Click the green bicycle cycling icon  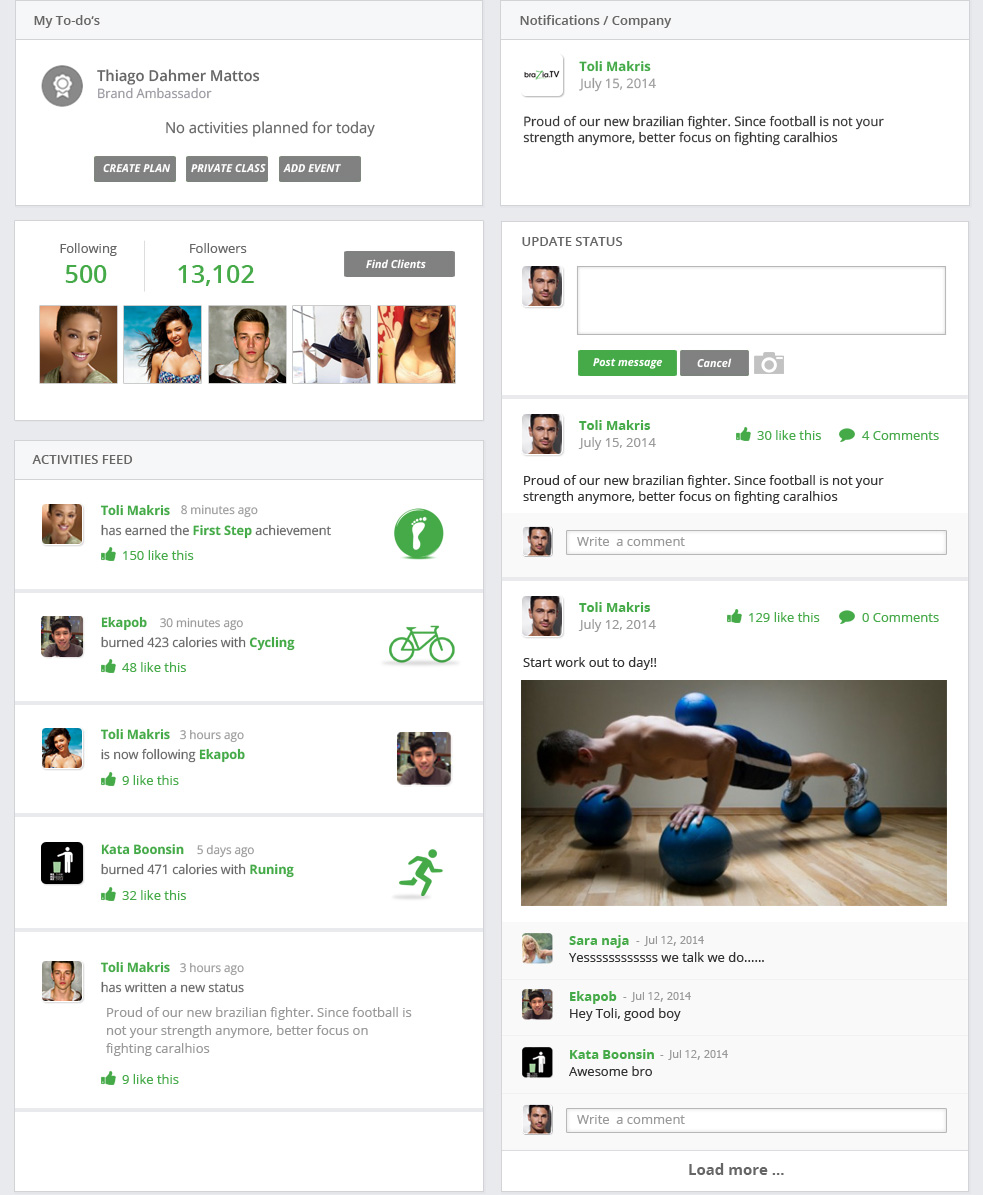tap(421, 644)
